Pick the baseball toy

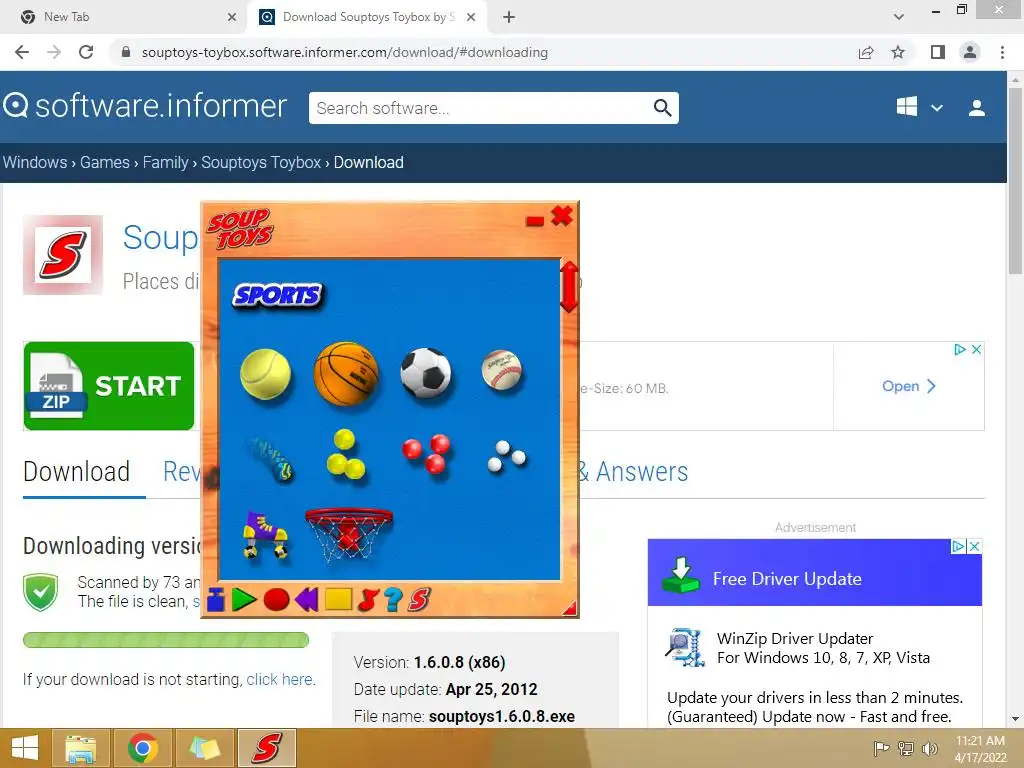(502, 370)
